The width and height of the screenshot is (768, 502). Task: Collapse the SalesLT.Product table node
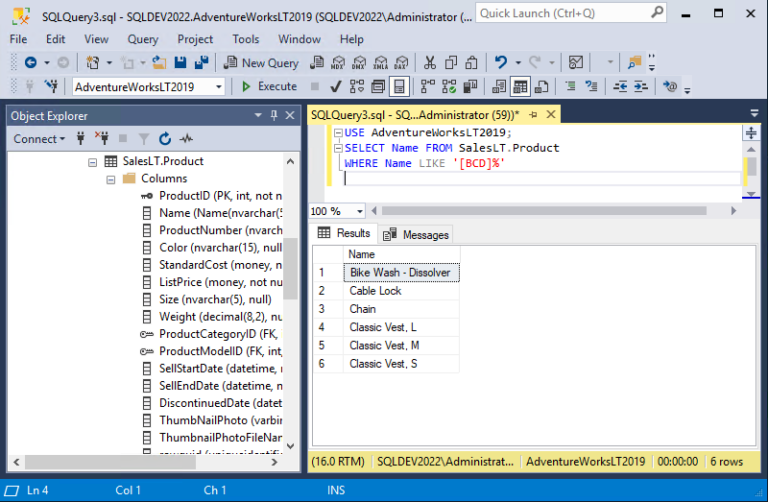(93, 162)
